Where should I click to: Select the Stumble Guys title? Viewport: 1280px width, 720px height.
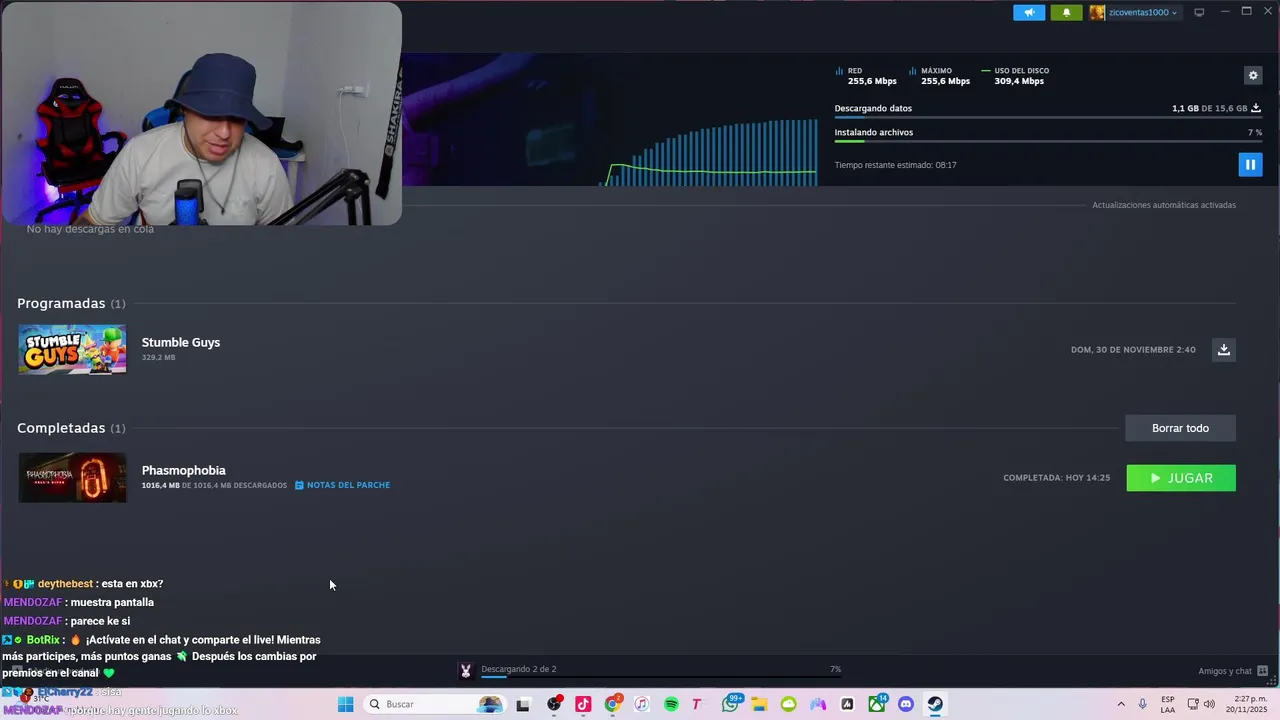(181, 342)
